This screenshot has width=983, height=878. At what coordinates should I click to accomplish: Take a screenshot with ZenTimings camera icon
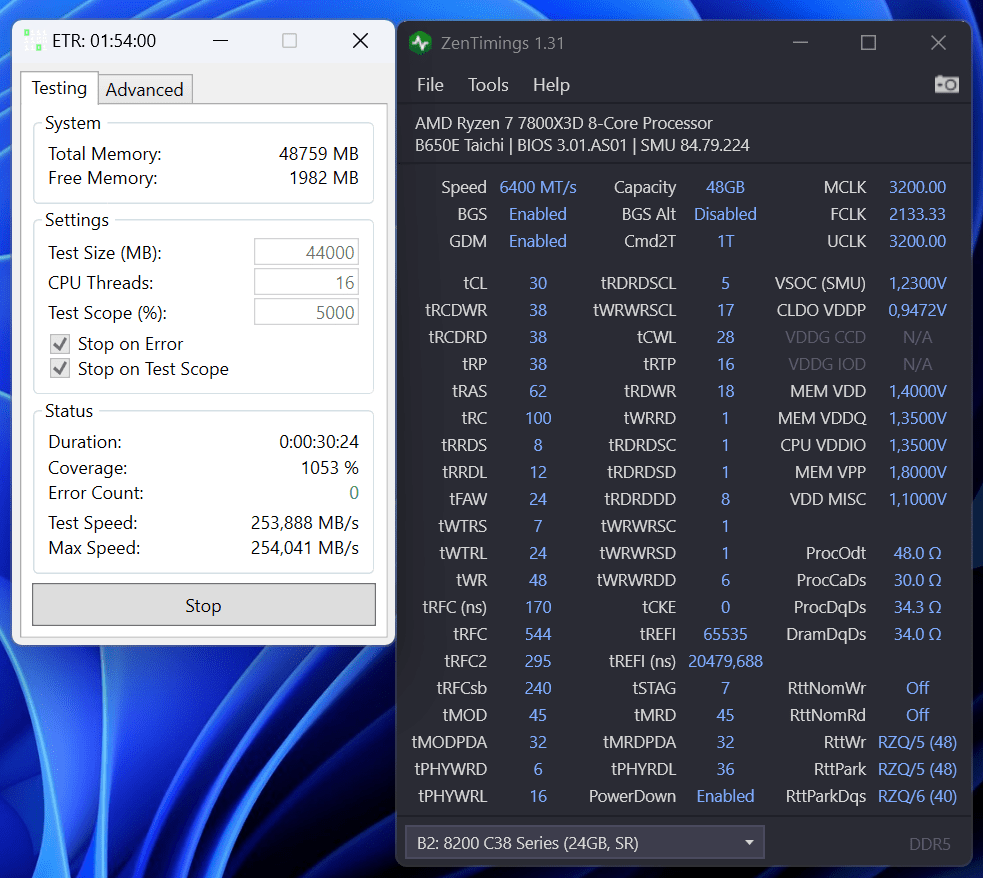(x=947, y=84)
